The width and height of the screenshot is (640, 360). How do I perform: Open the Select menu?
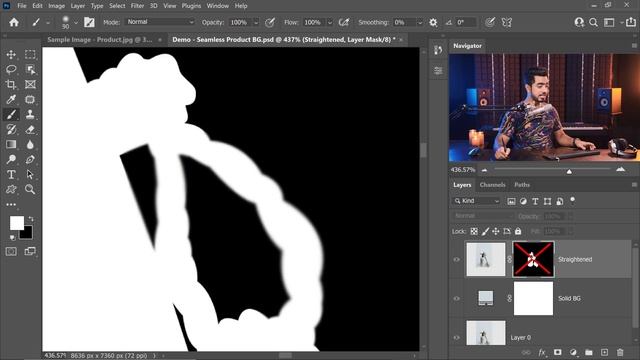(117, 6)
